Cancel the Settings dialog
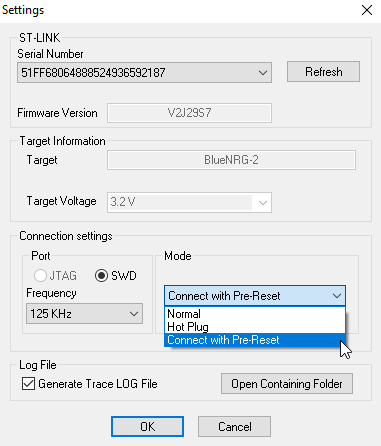The height and width of the screenshot is (446, 381). pos(234,426)
